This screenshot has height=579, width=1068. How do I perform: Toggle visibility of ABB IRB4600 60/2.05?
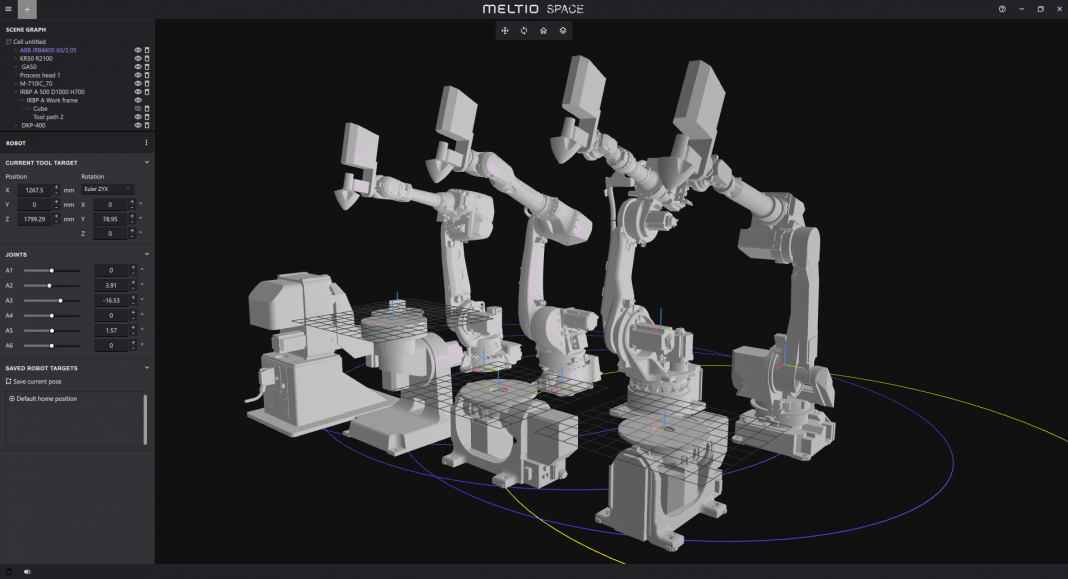coord(138,50)
